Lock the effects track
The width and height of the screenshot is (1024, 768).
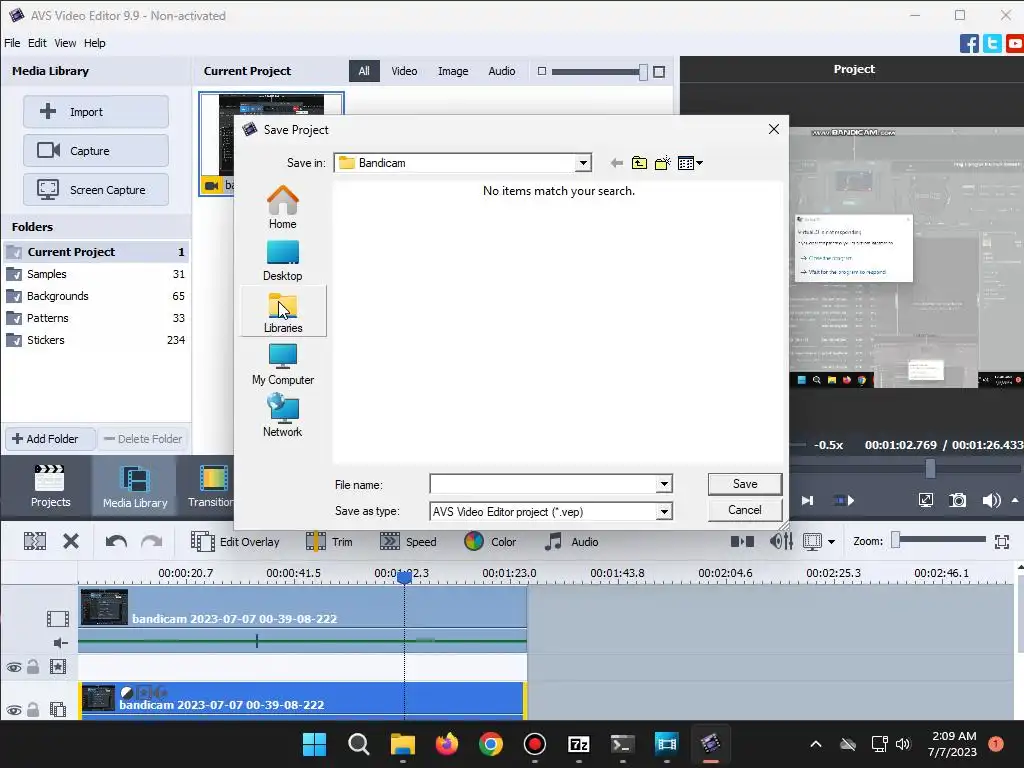(x=33, y=667)
